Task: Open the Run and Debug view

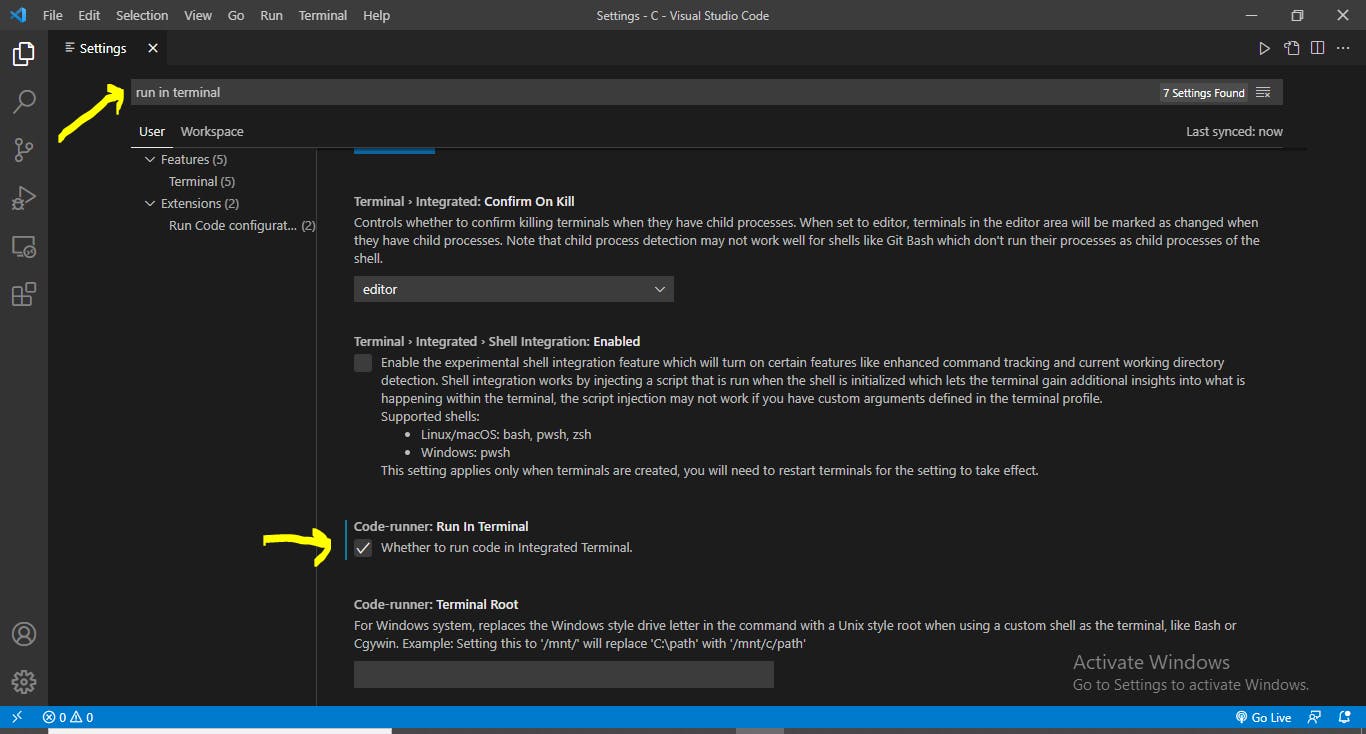Action: [x=24, y=198]
